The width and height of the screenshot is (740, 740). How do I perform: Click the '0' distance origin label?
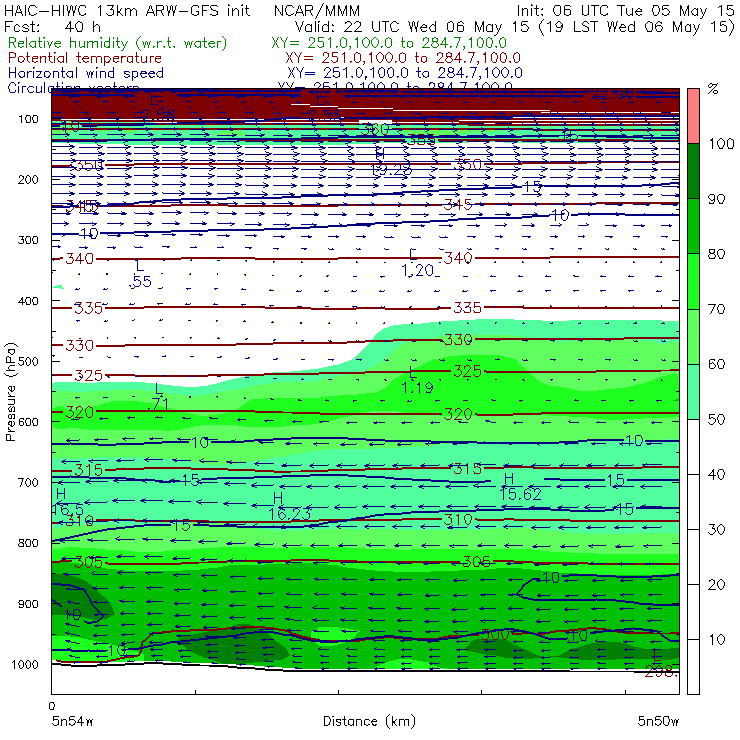tap(52, 706)
